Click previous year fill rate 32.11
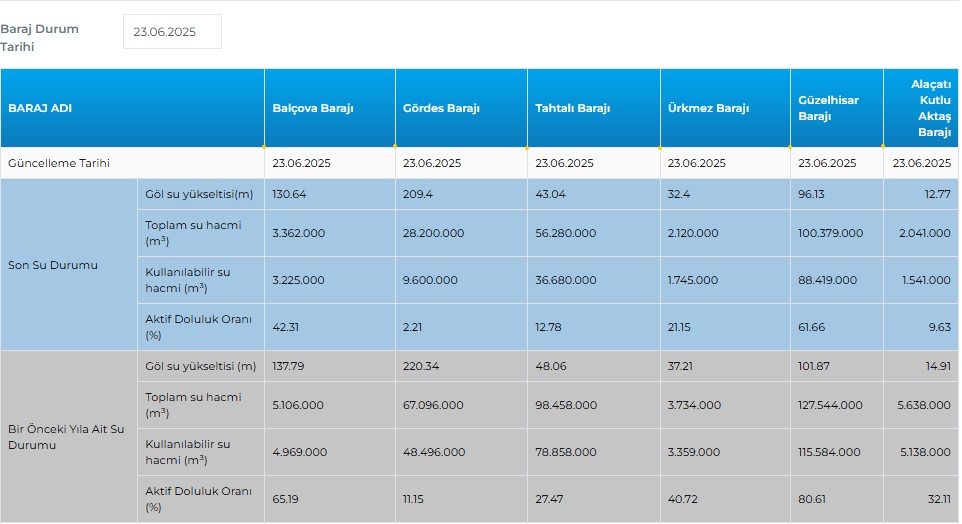The height and width of the screenshot is (524, 962). pos(939,499)
